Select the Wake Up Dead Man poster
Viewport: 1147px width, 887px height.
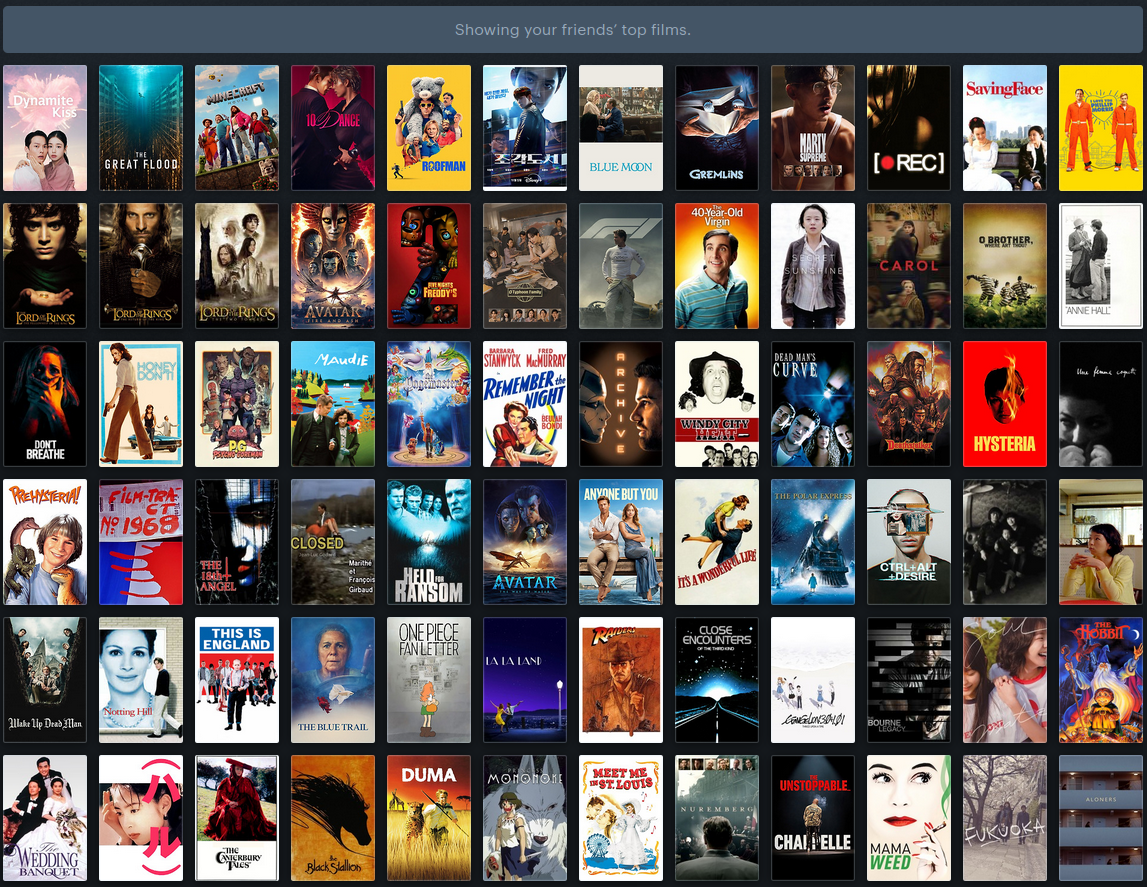point(45,680)
